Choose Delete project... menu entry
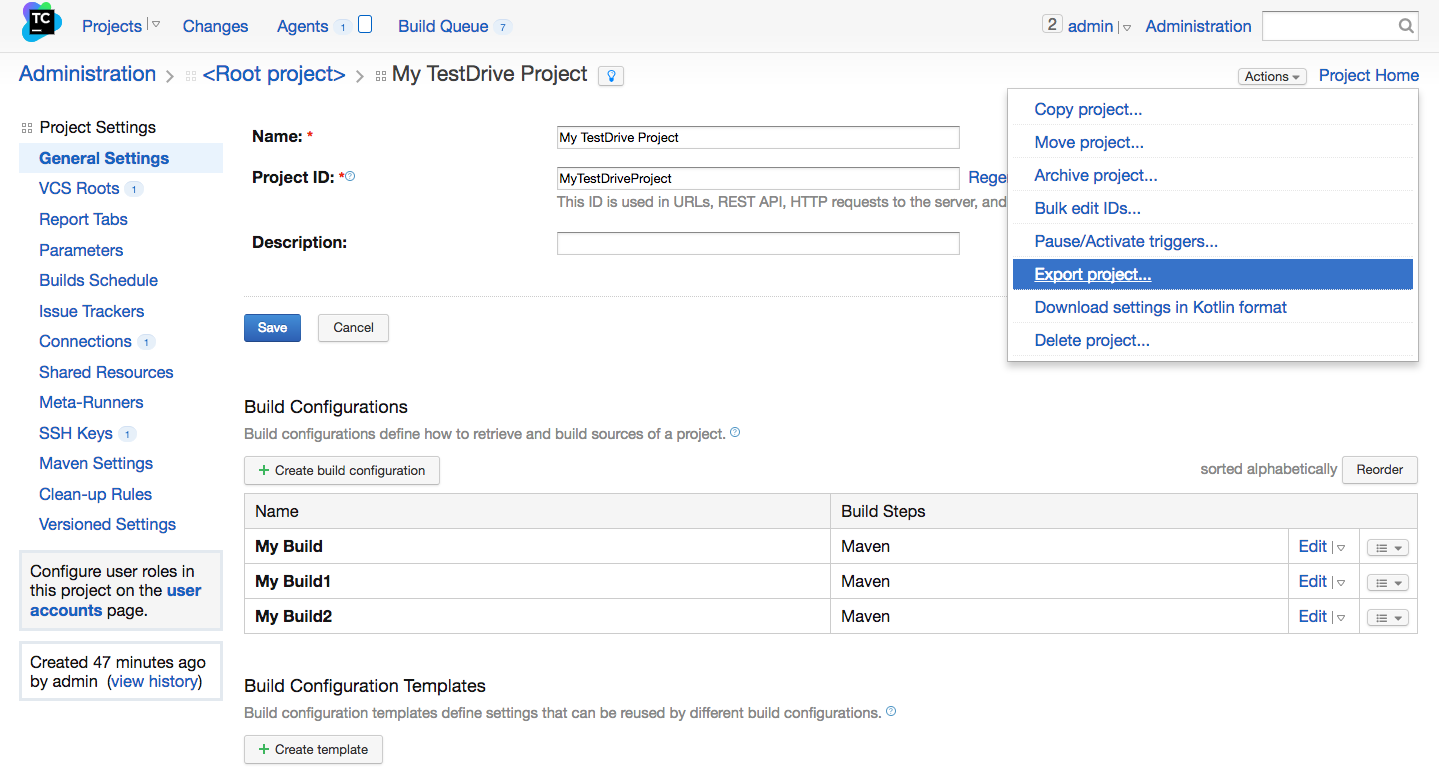 pyautogui.click(x=1213, y=341)
